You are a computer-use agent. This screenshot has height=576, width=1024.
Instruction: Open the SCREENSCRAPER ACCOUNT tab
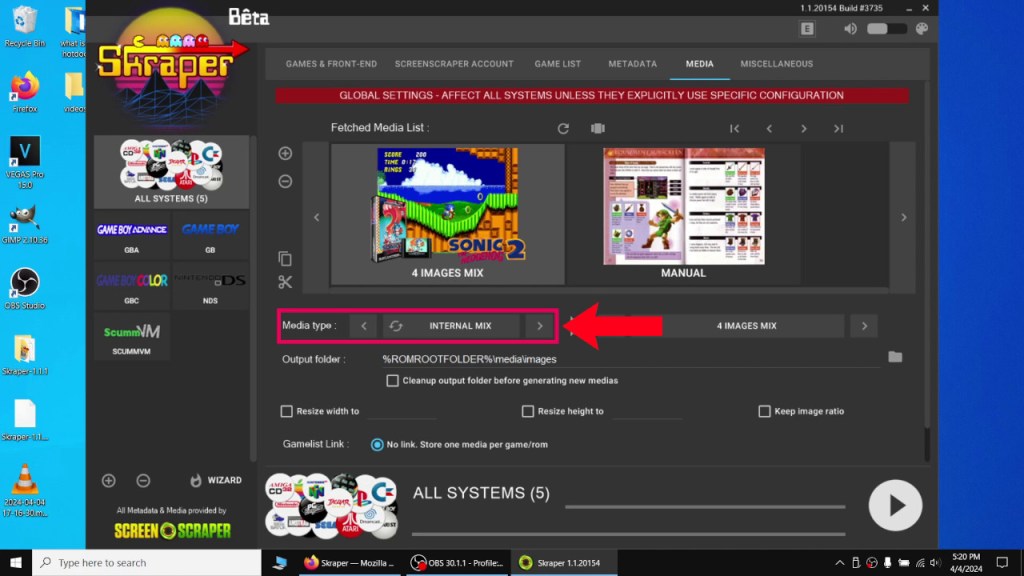[454, 63]
